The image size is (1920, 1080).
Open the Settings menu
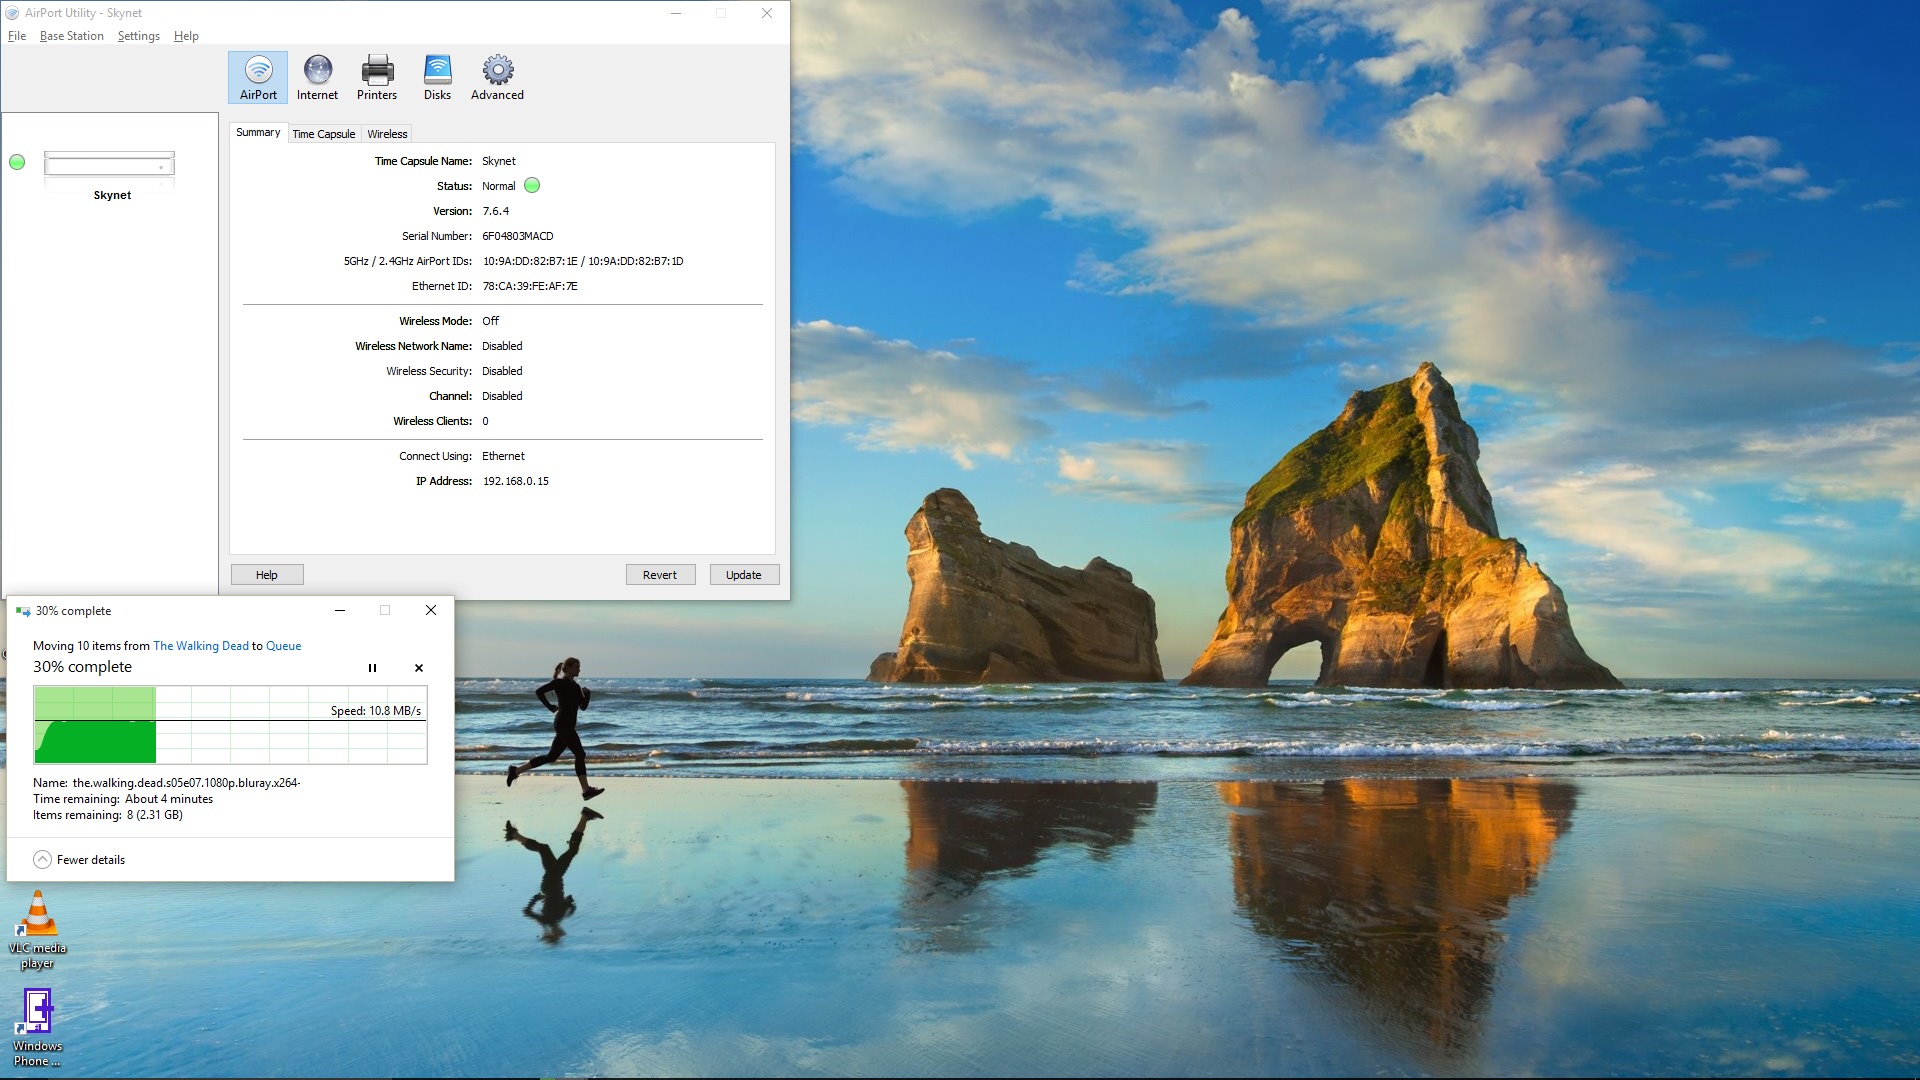pos(138,36)
